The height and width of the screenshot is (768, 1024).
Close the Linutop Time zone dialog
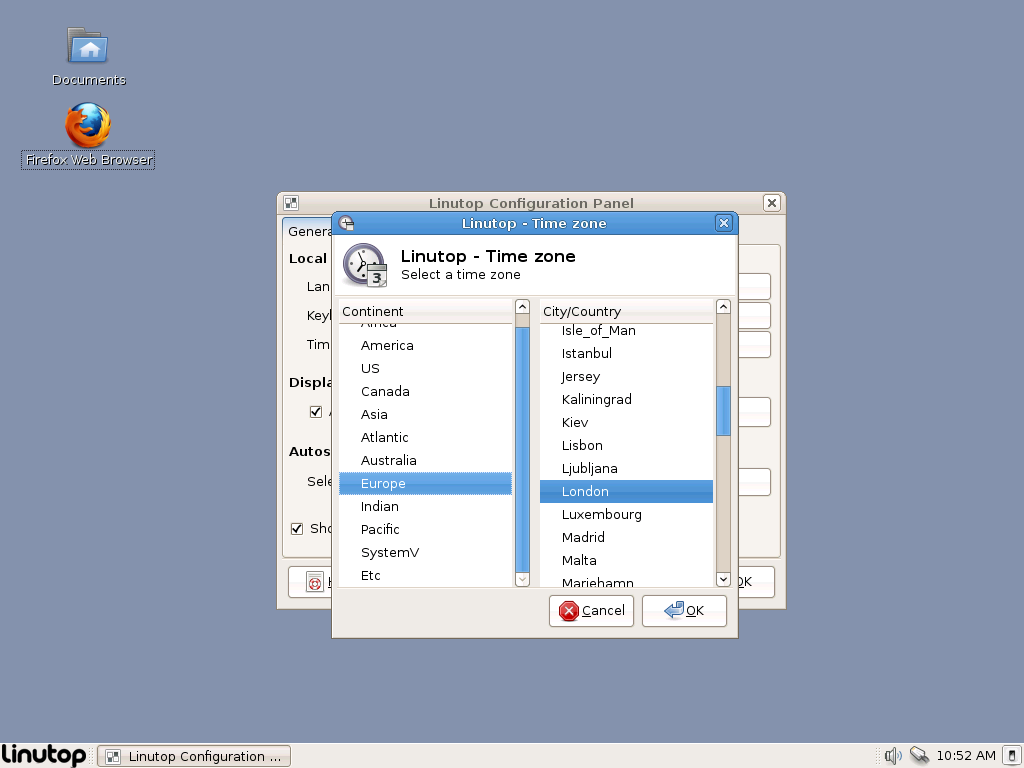coord(724,223)
